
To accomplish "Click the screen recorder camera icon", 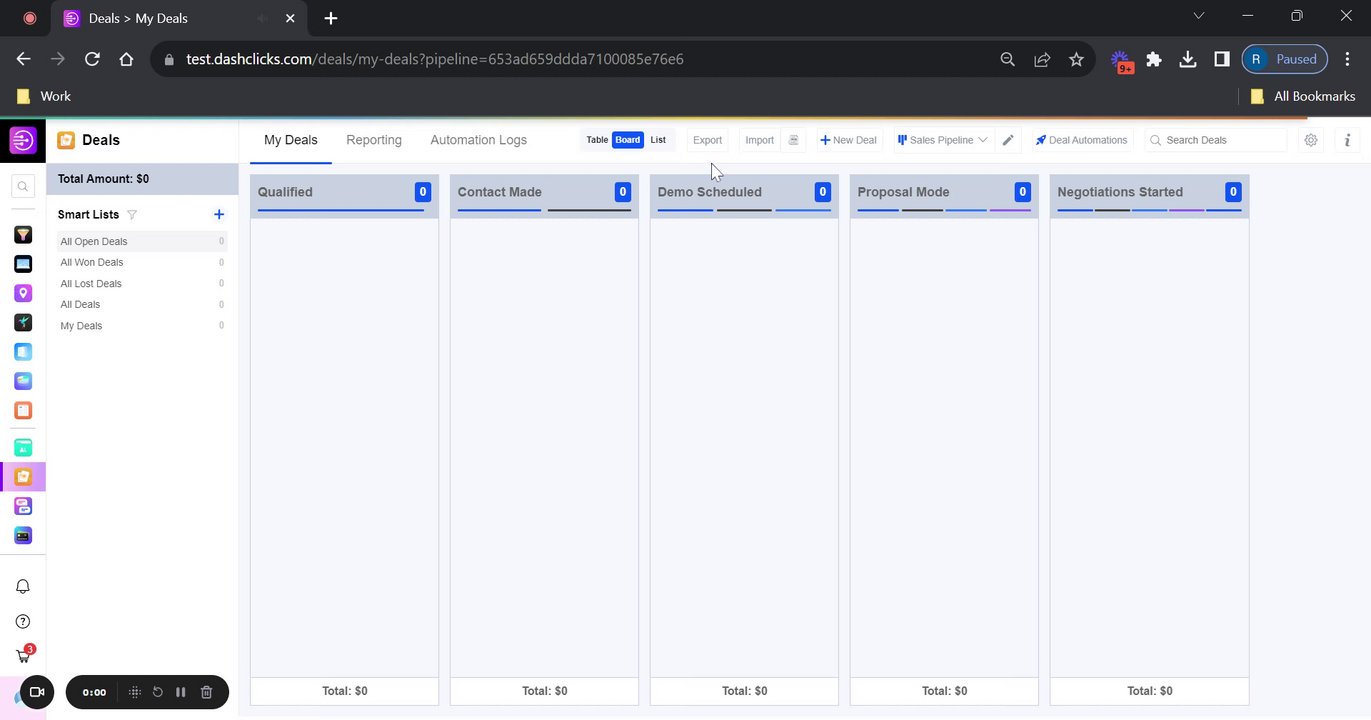I will (37, 692).
